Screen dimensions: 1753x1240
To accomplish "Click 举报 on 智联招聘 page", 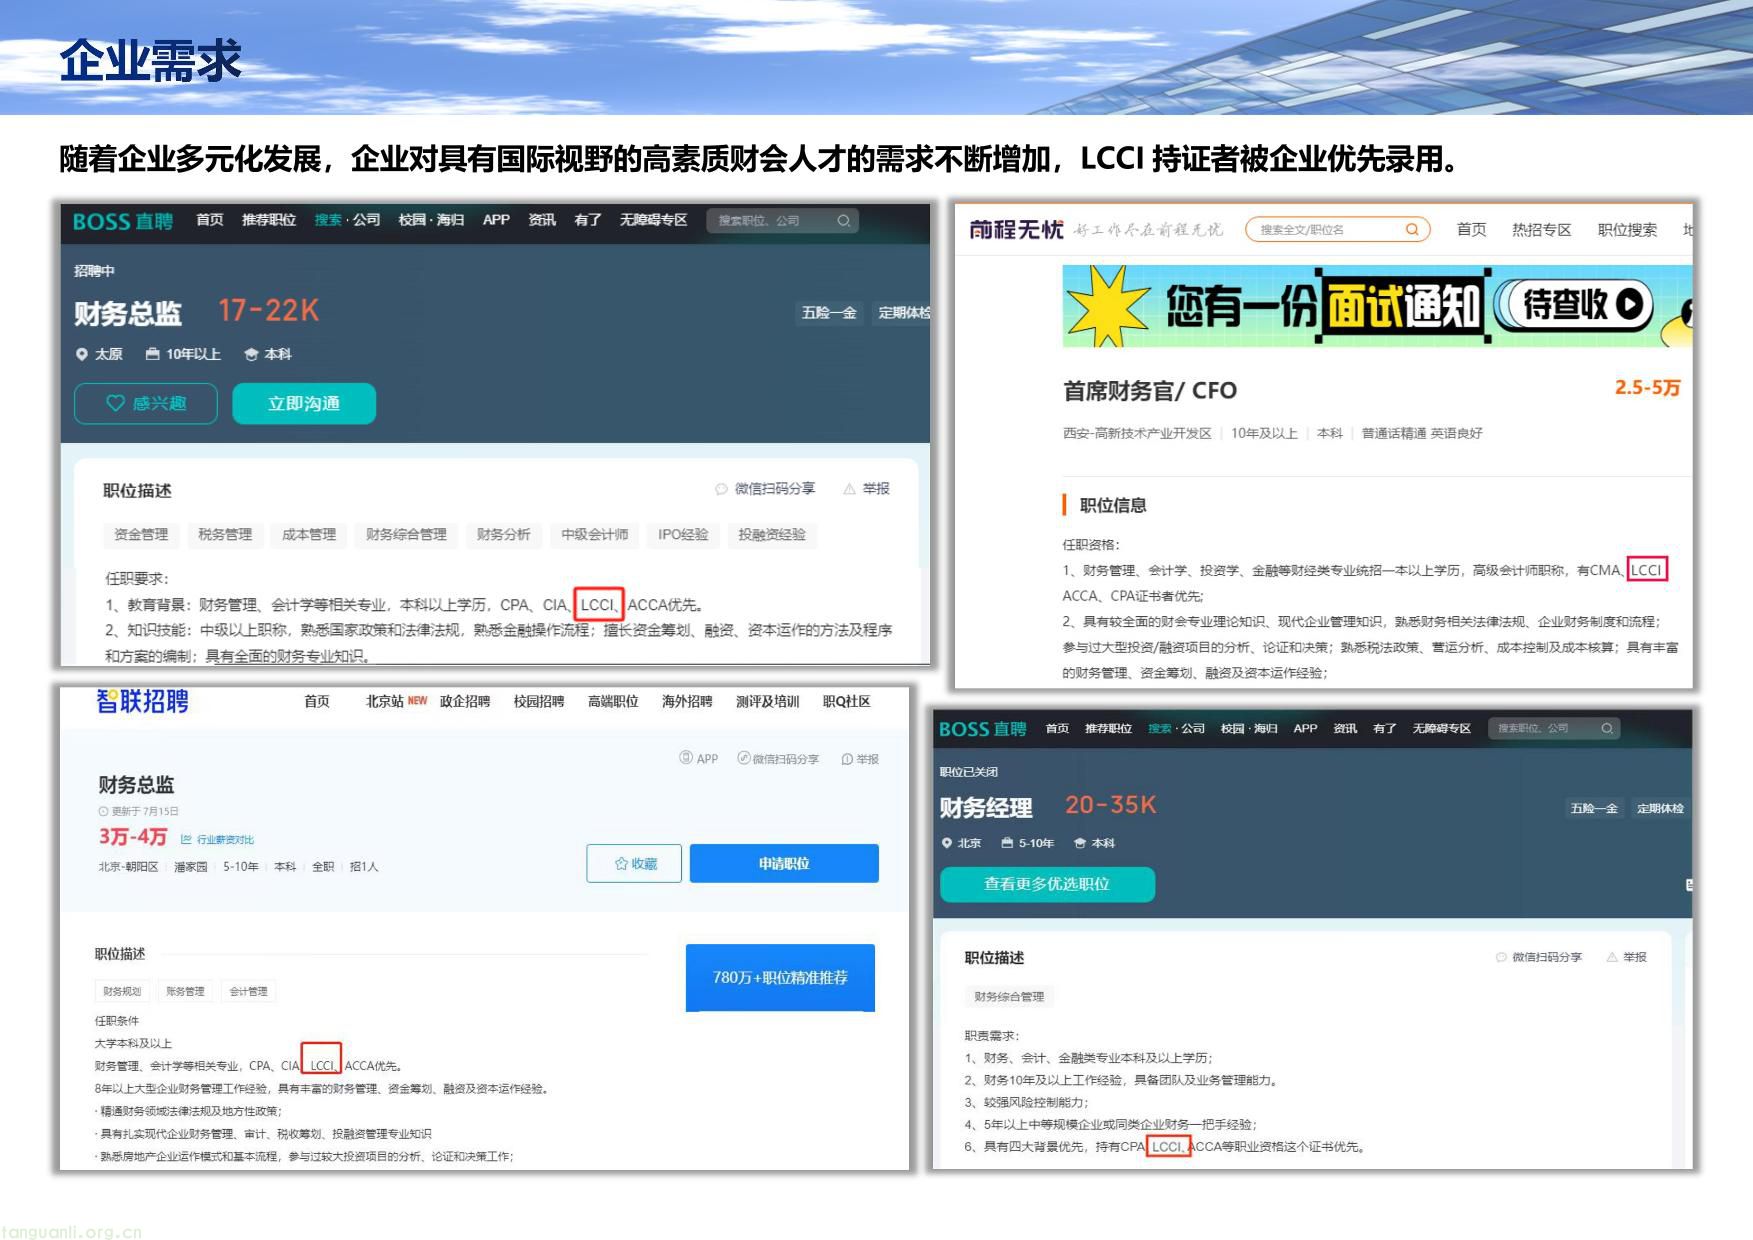I will point(860,759).
